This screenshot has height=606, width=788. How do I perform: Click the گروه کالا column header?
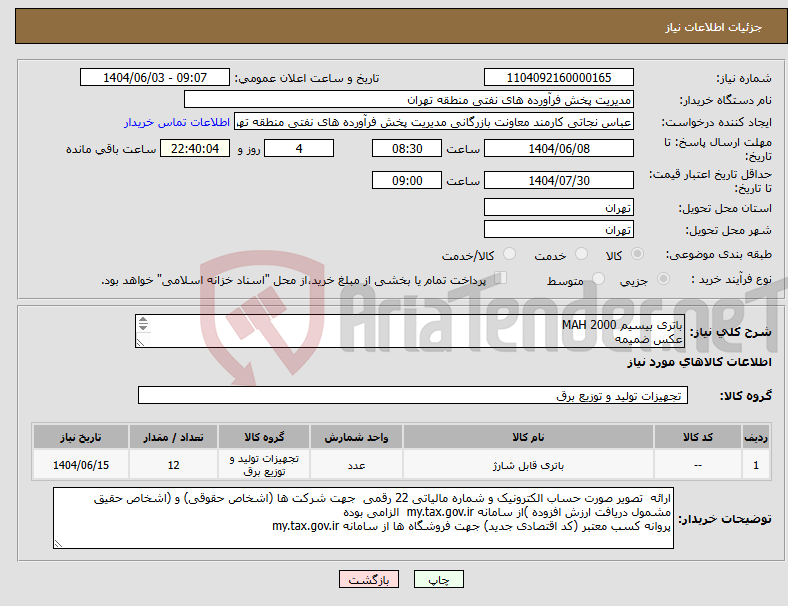pyautogui.click(x=264, y=437)
